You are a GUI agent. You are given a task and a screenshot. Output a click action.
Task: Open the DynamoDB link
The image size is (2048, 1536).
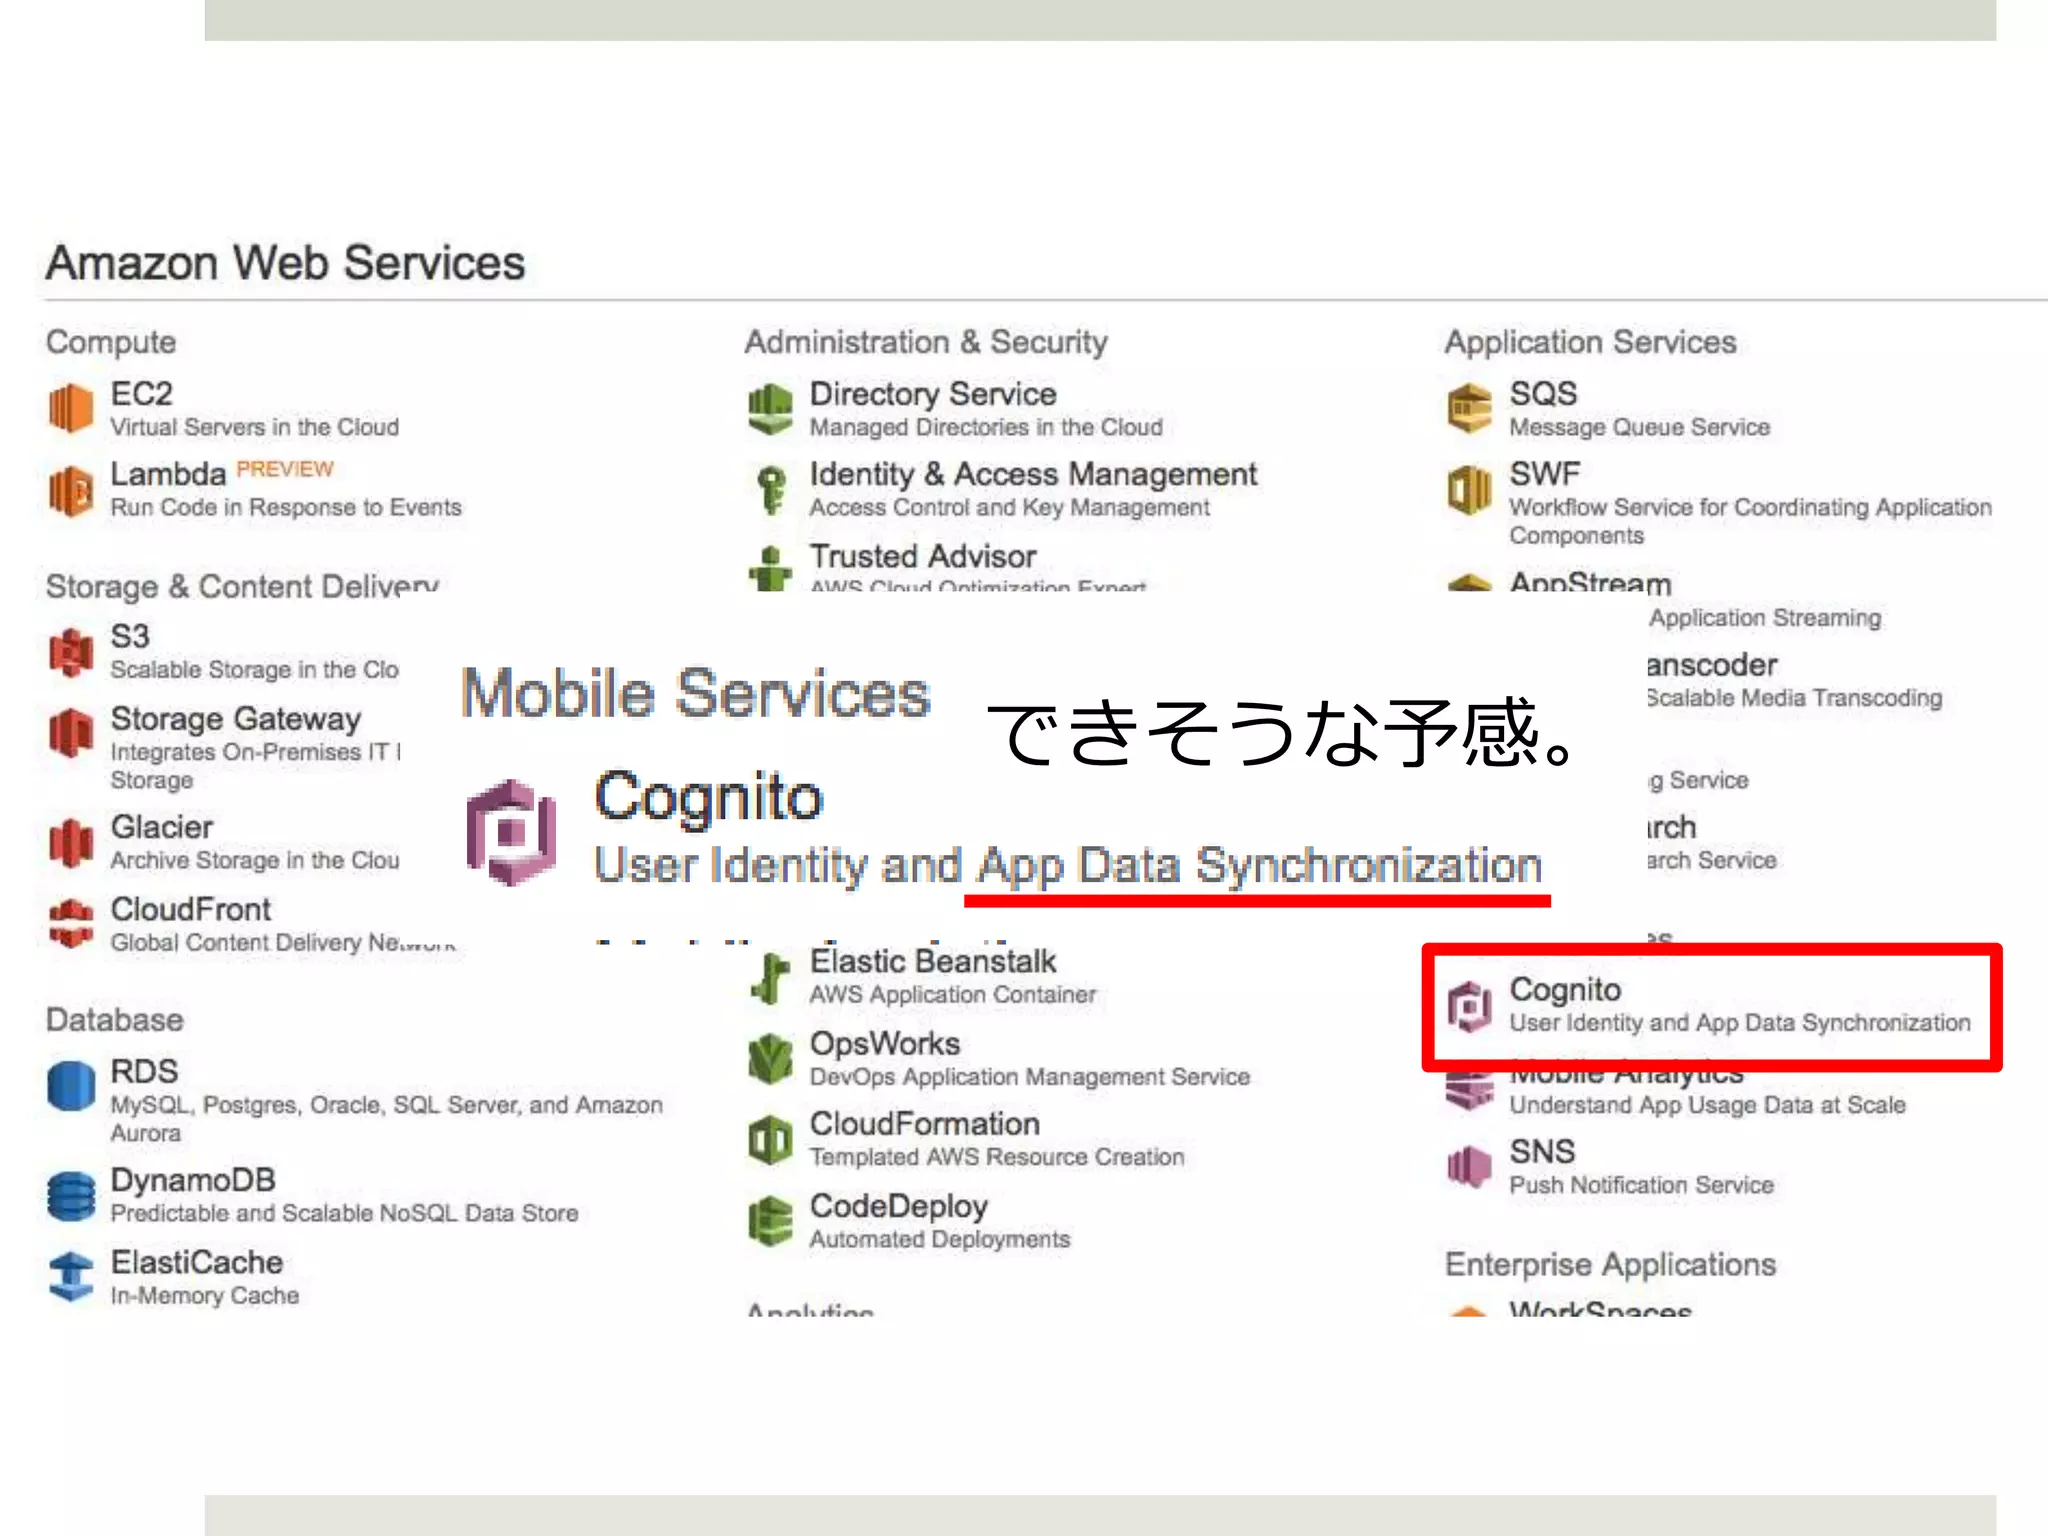pyautogui.click(x=192, y=1180)
